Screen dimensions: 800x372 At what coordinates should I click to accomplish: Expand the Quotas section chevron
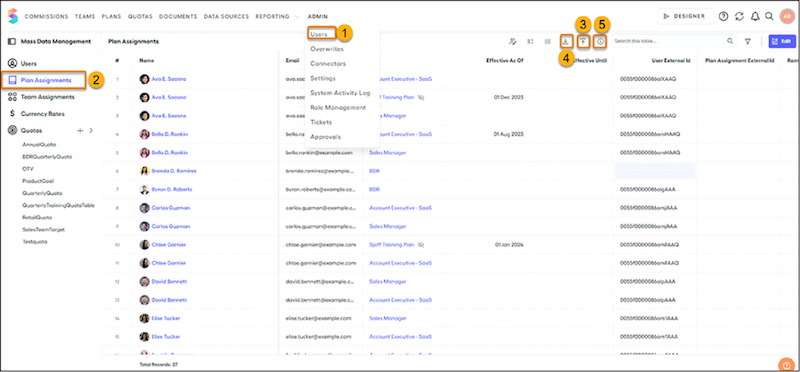tap(91, 131)
